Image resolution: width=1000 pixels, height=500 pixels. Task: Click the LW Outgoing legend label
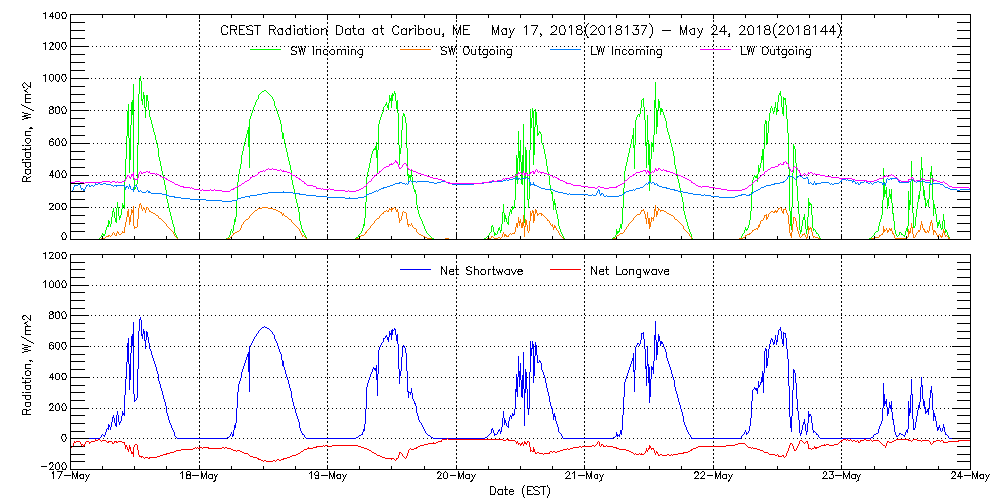(x=775, y=51)
